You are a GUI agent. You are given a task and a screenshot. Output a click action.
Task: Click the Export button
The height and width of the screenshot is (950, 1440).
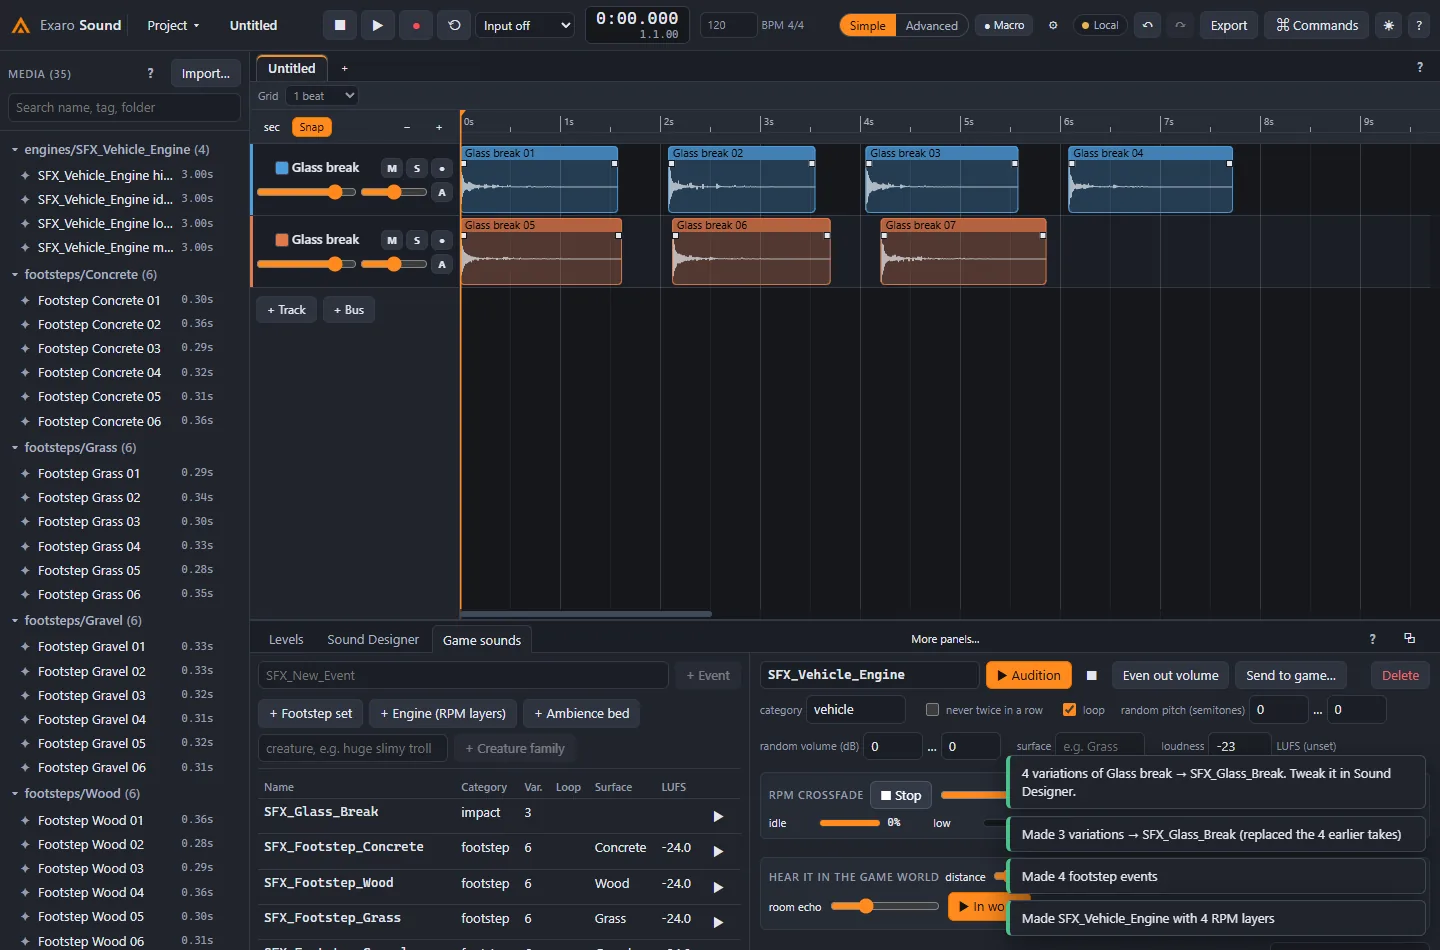(x=1229, y=25)
